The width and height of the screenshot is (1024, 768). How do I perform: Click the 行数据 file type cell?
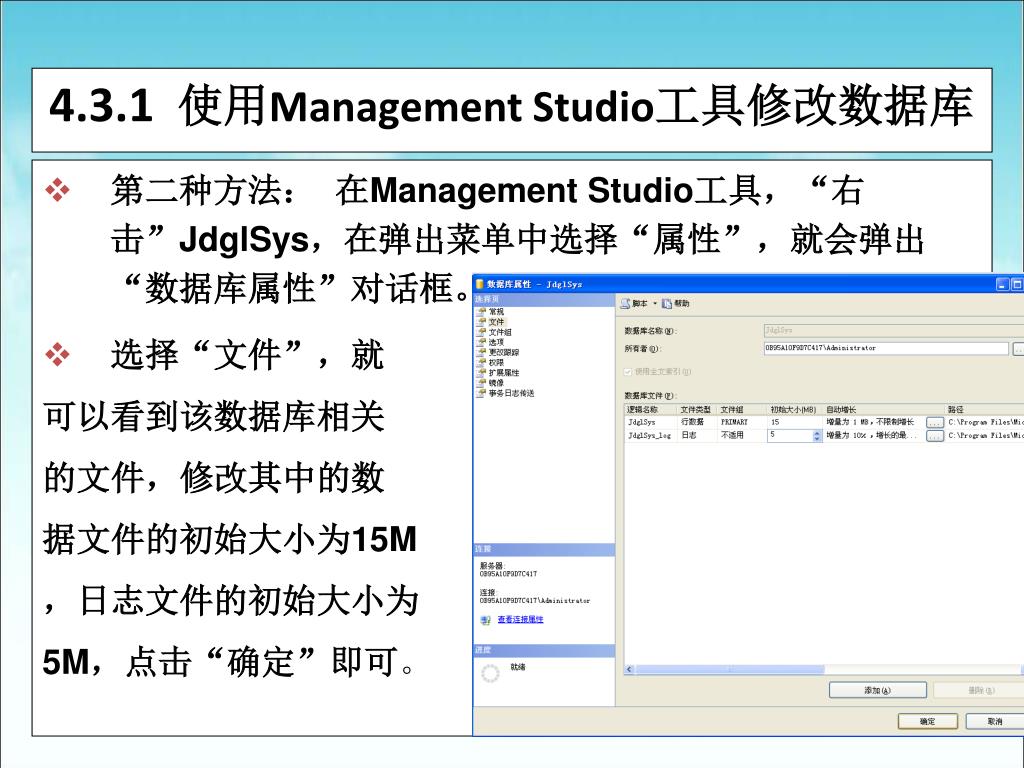697,423
